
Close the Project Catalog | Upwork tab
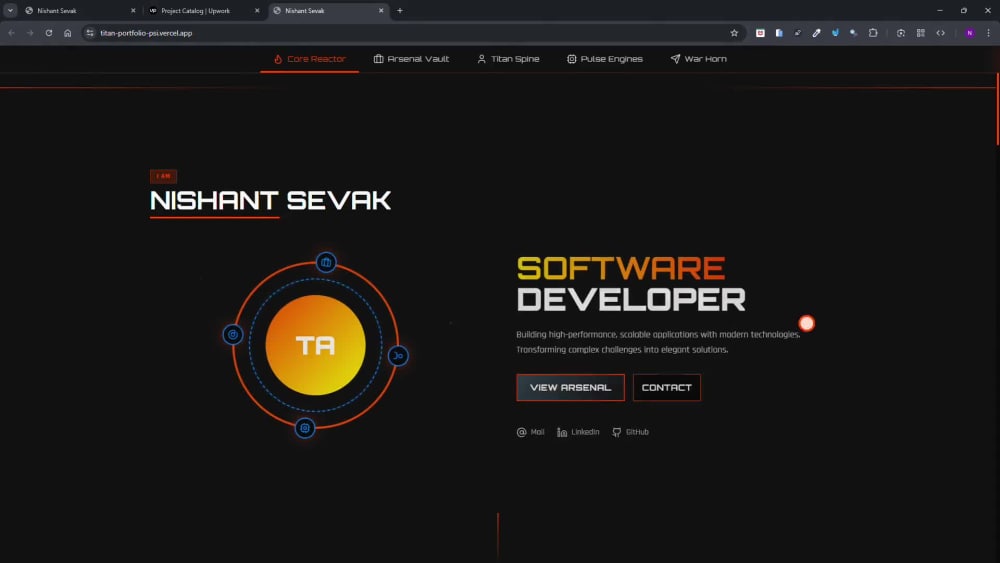[x=257, y=11]
